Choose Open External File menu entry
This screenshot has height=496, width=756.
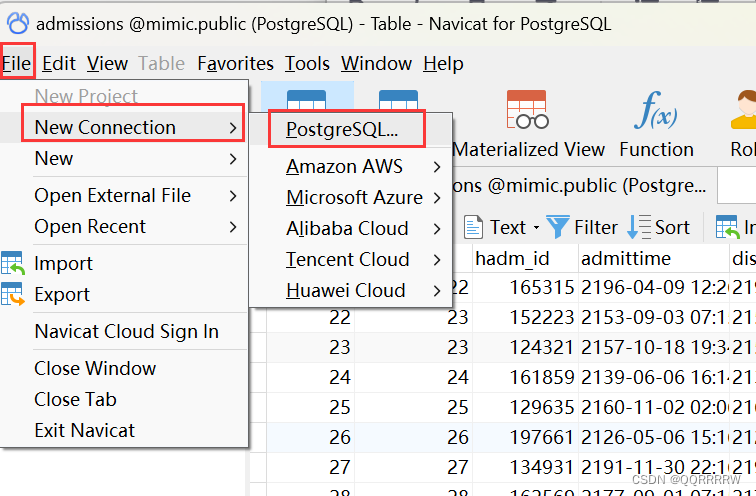click(124, 196)
